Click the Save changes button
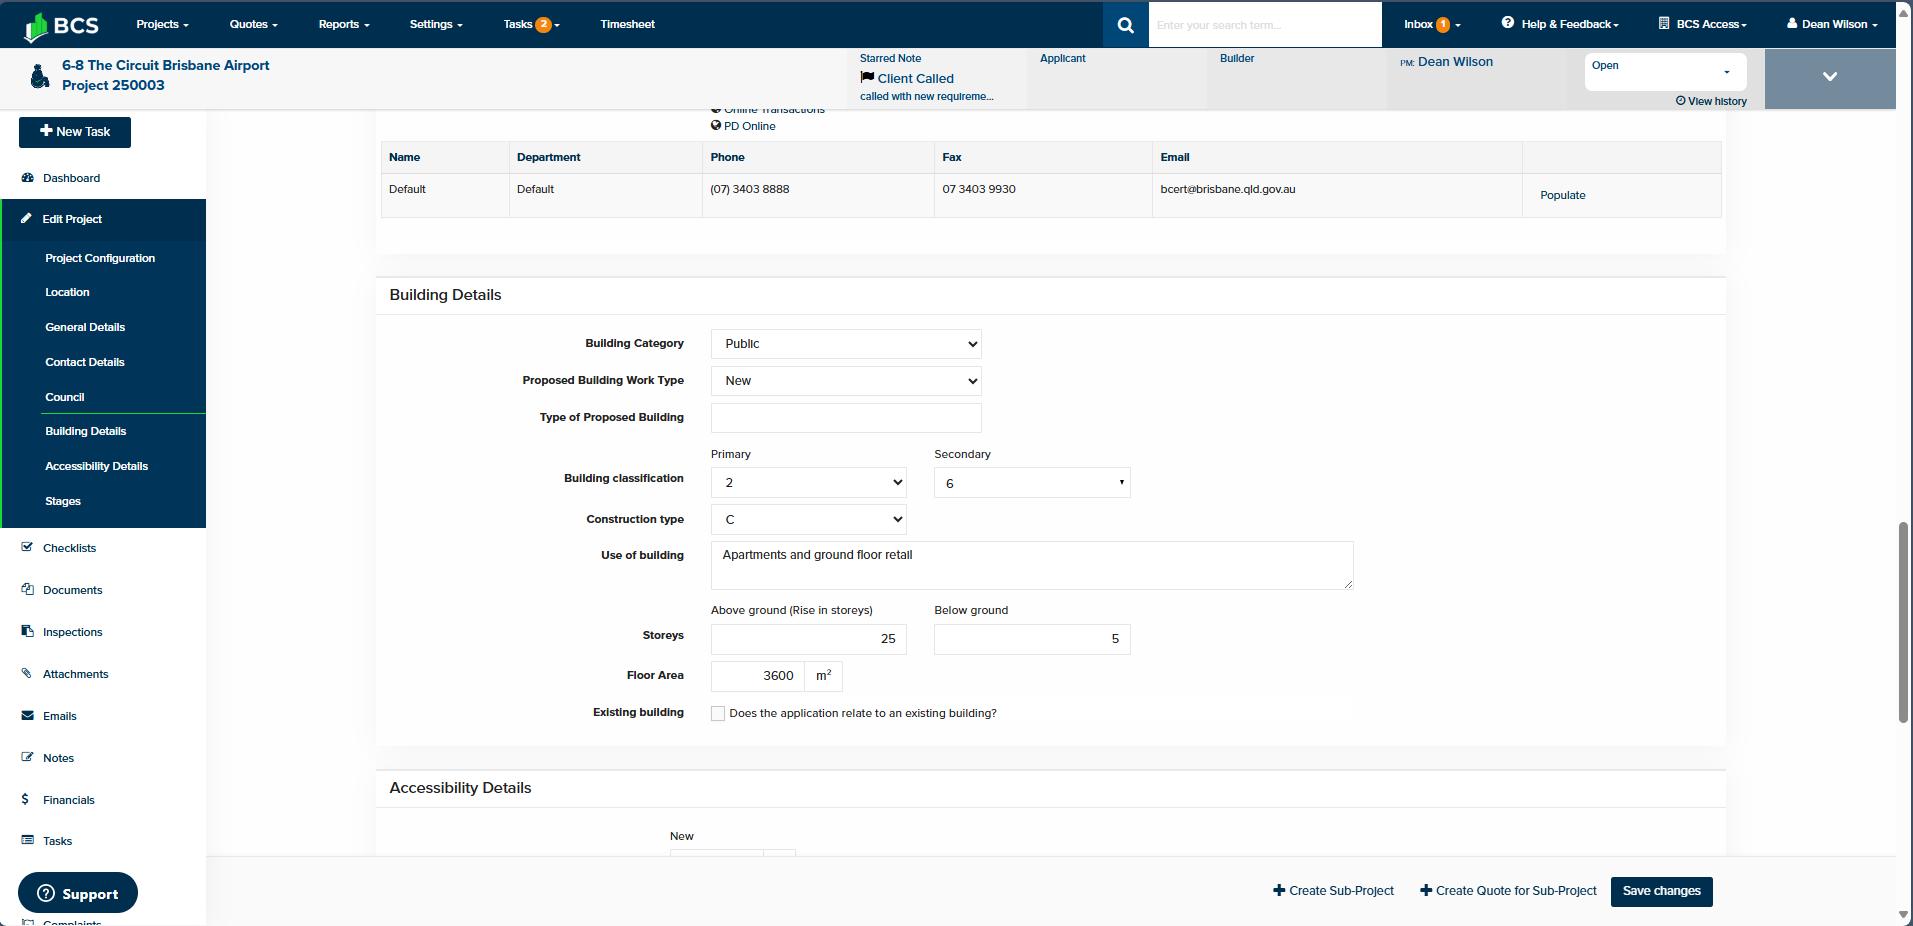This screenshot has width=1913, height=926. pos(1661,891)
